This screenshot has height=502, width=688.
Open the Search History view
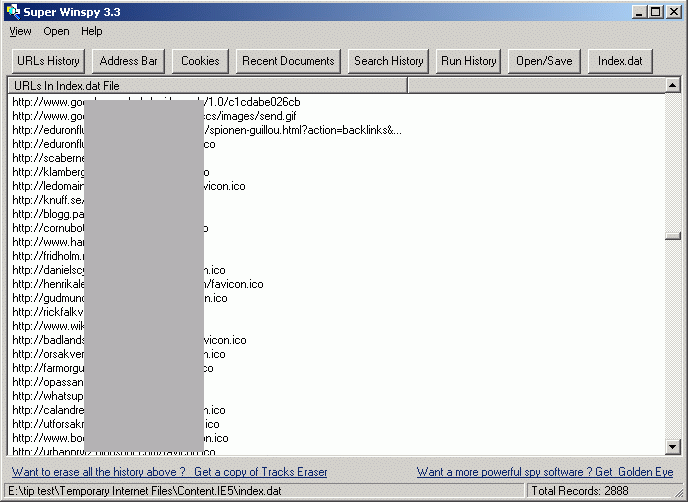coord(388,61)
